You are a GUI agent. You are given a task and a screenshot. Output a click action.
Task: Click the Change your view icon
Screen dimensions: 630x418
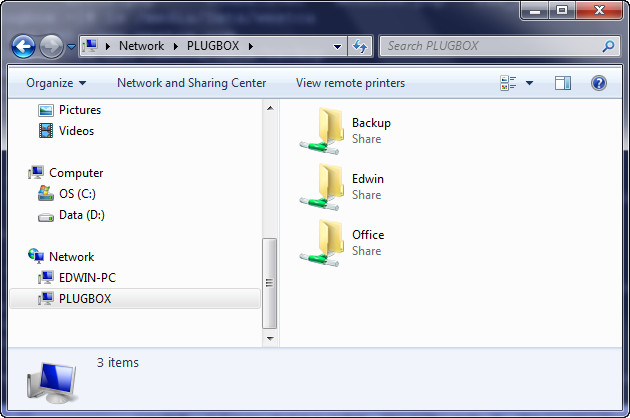[508, 83]
